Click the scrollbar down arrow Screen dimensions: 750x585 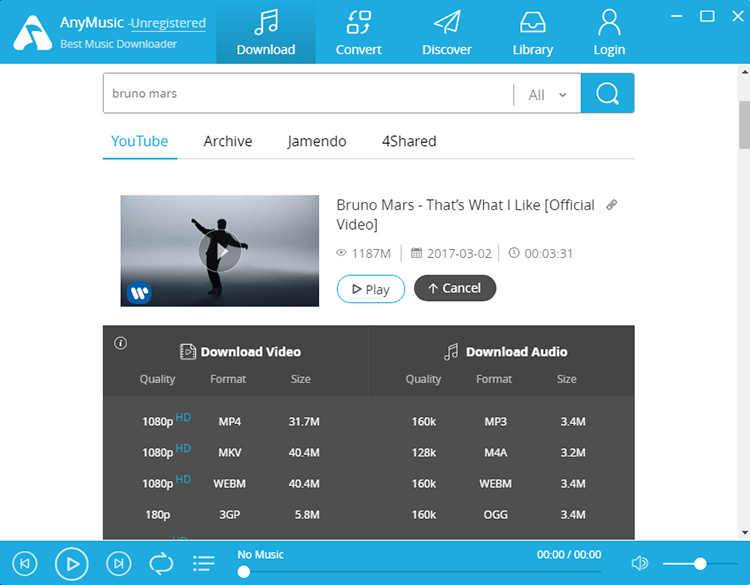pos(745,532)
